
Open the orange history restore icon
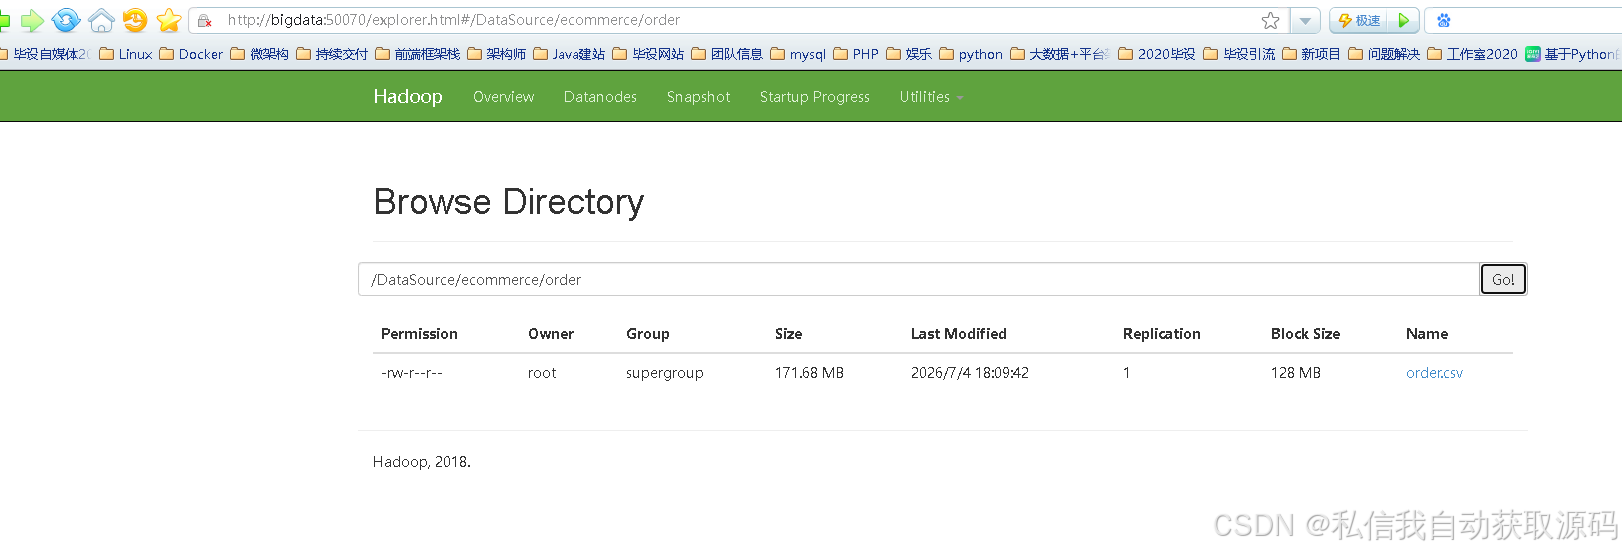(x=135, y=20)
